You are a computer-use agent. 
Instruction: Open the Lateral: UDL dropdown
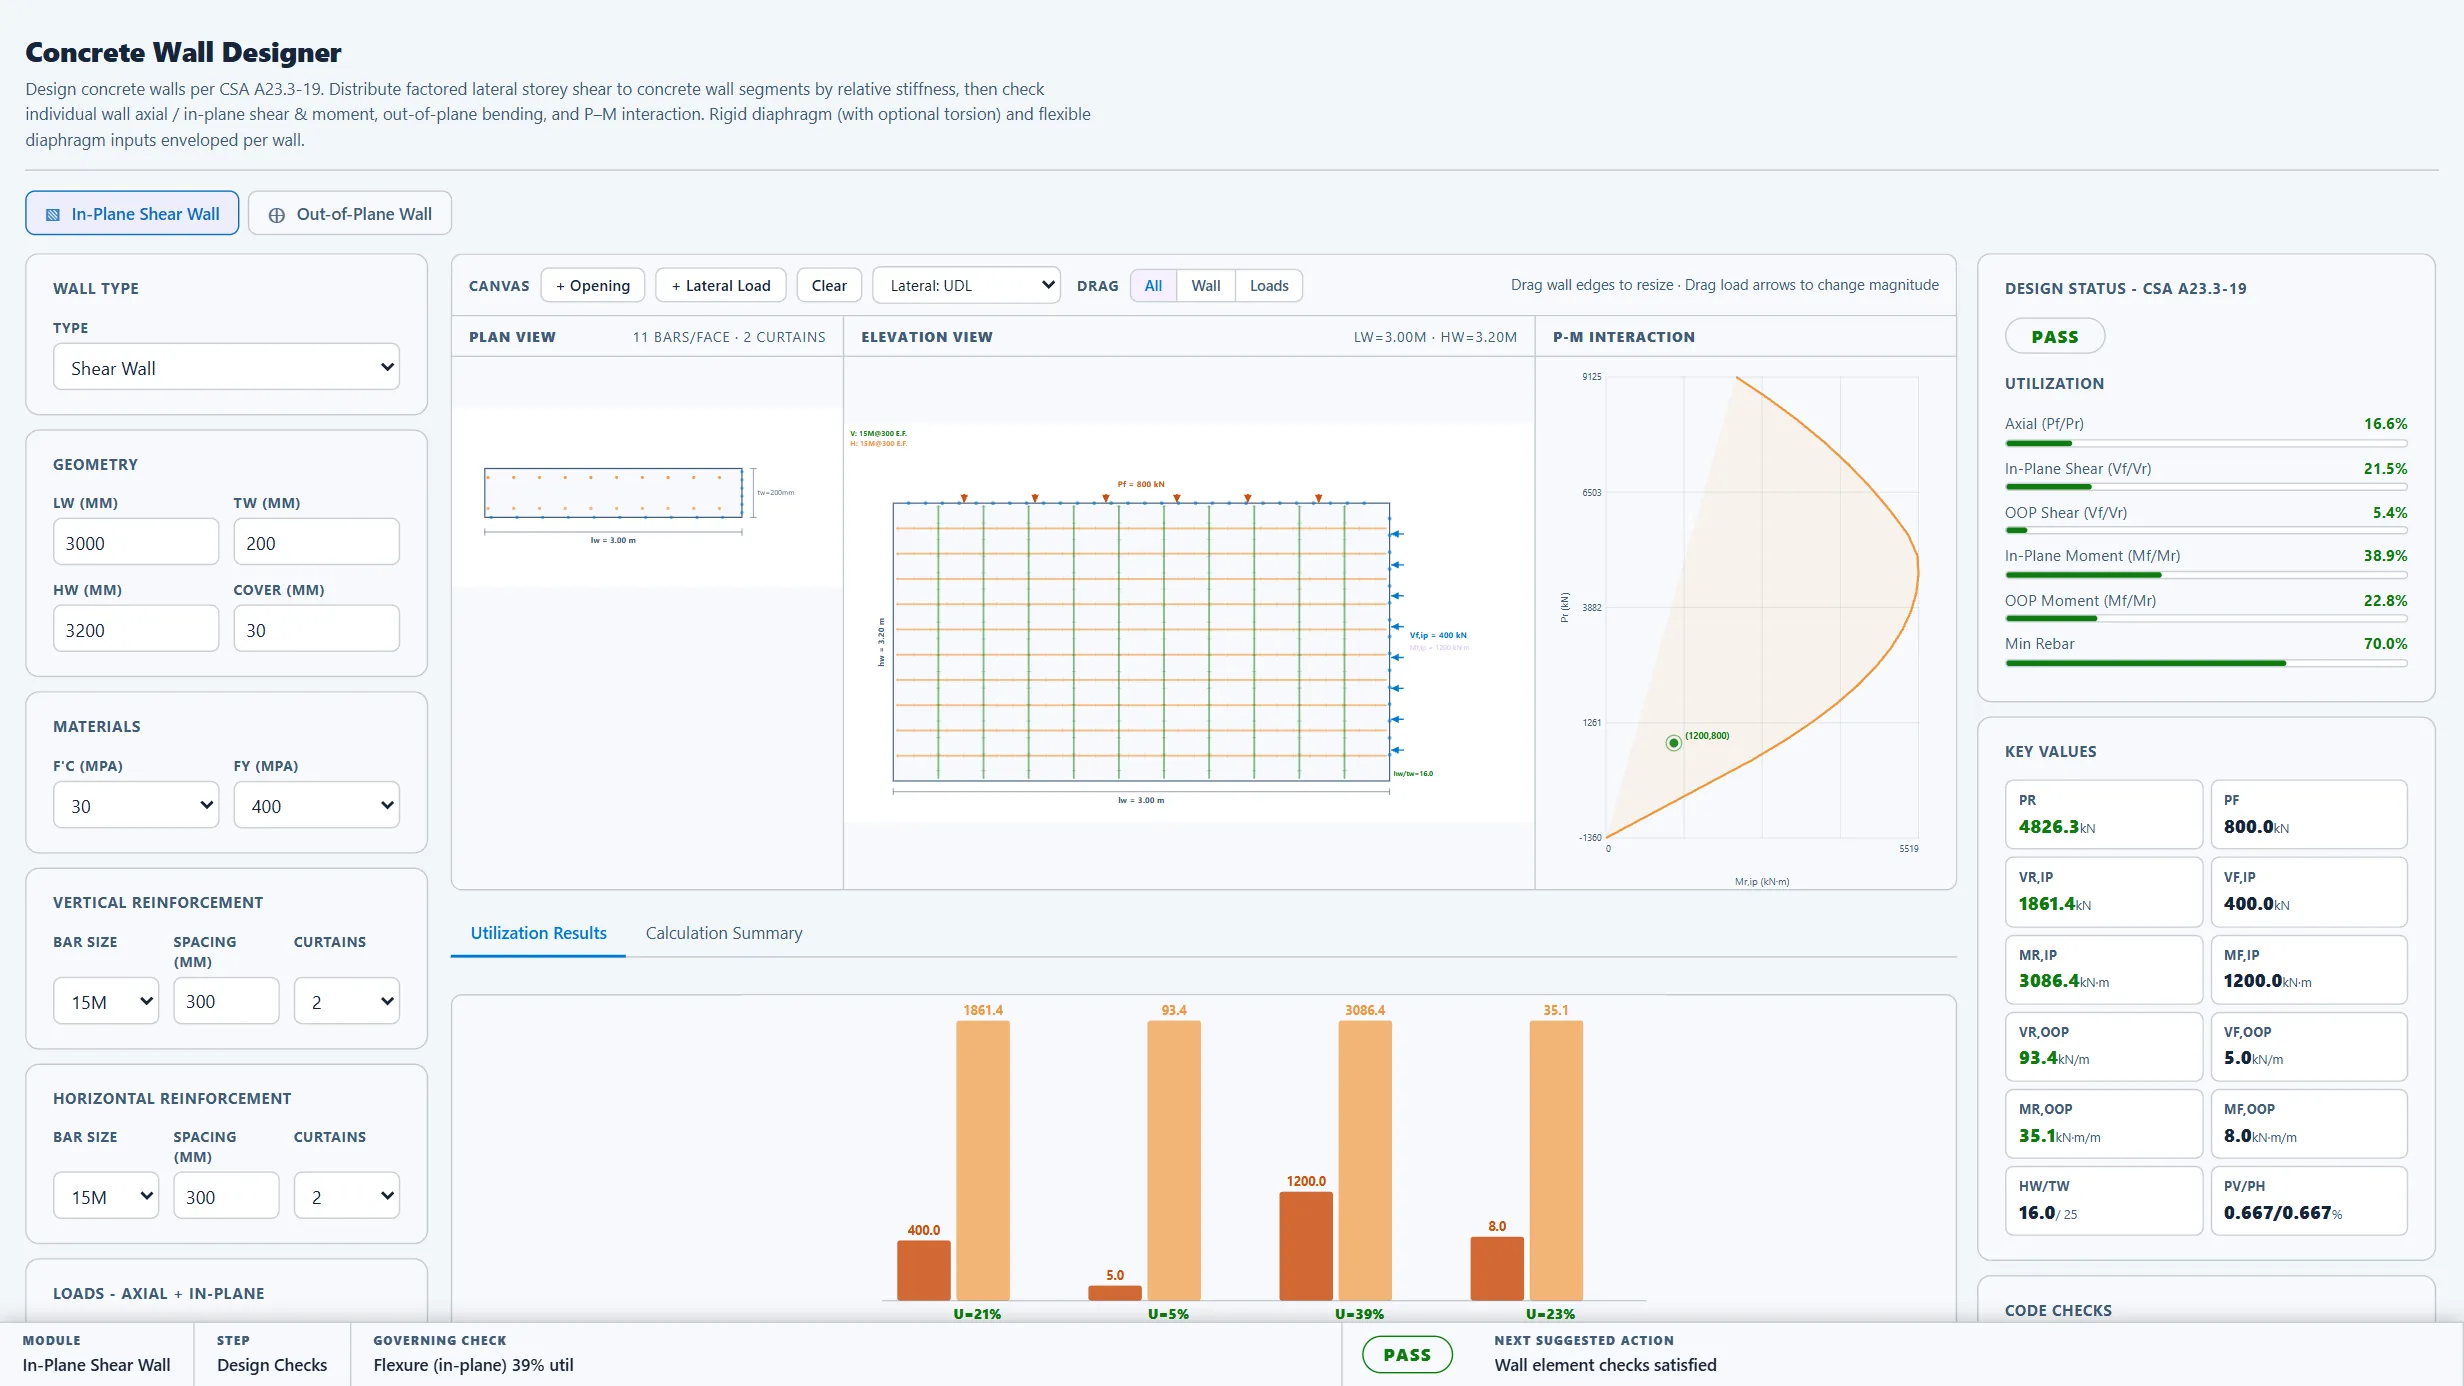[966, 286]
